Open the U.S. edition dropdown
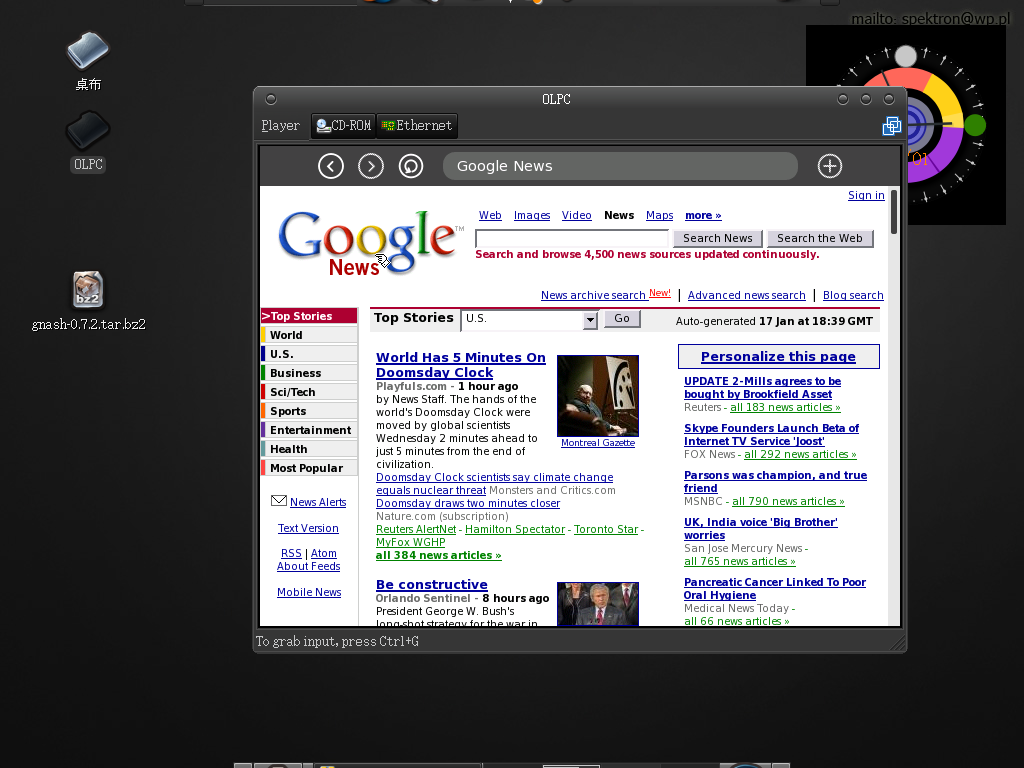The height and width of the screenshot is (768, 1024). [529, 319]
